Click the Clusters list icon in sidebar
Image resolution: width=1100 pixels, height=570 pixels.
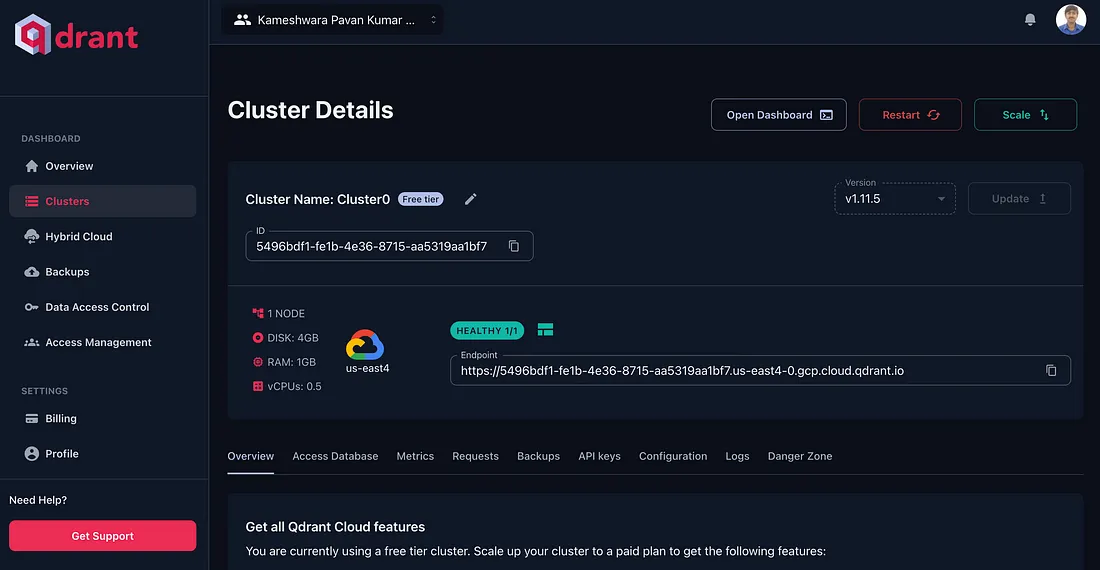pyautogui.click(x=32, y=201)
